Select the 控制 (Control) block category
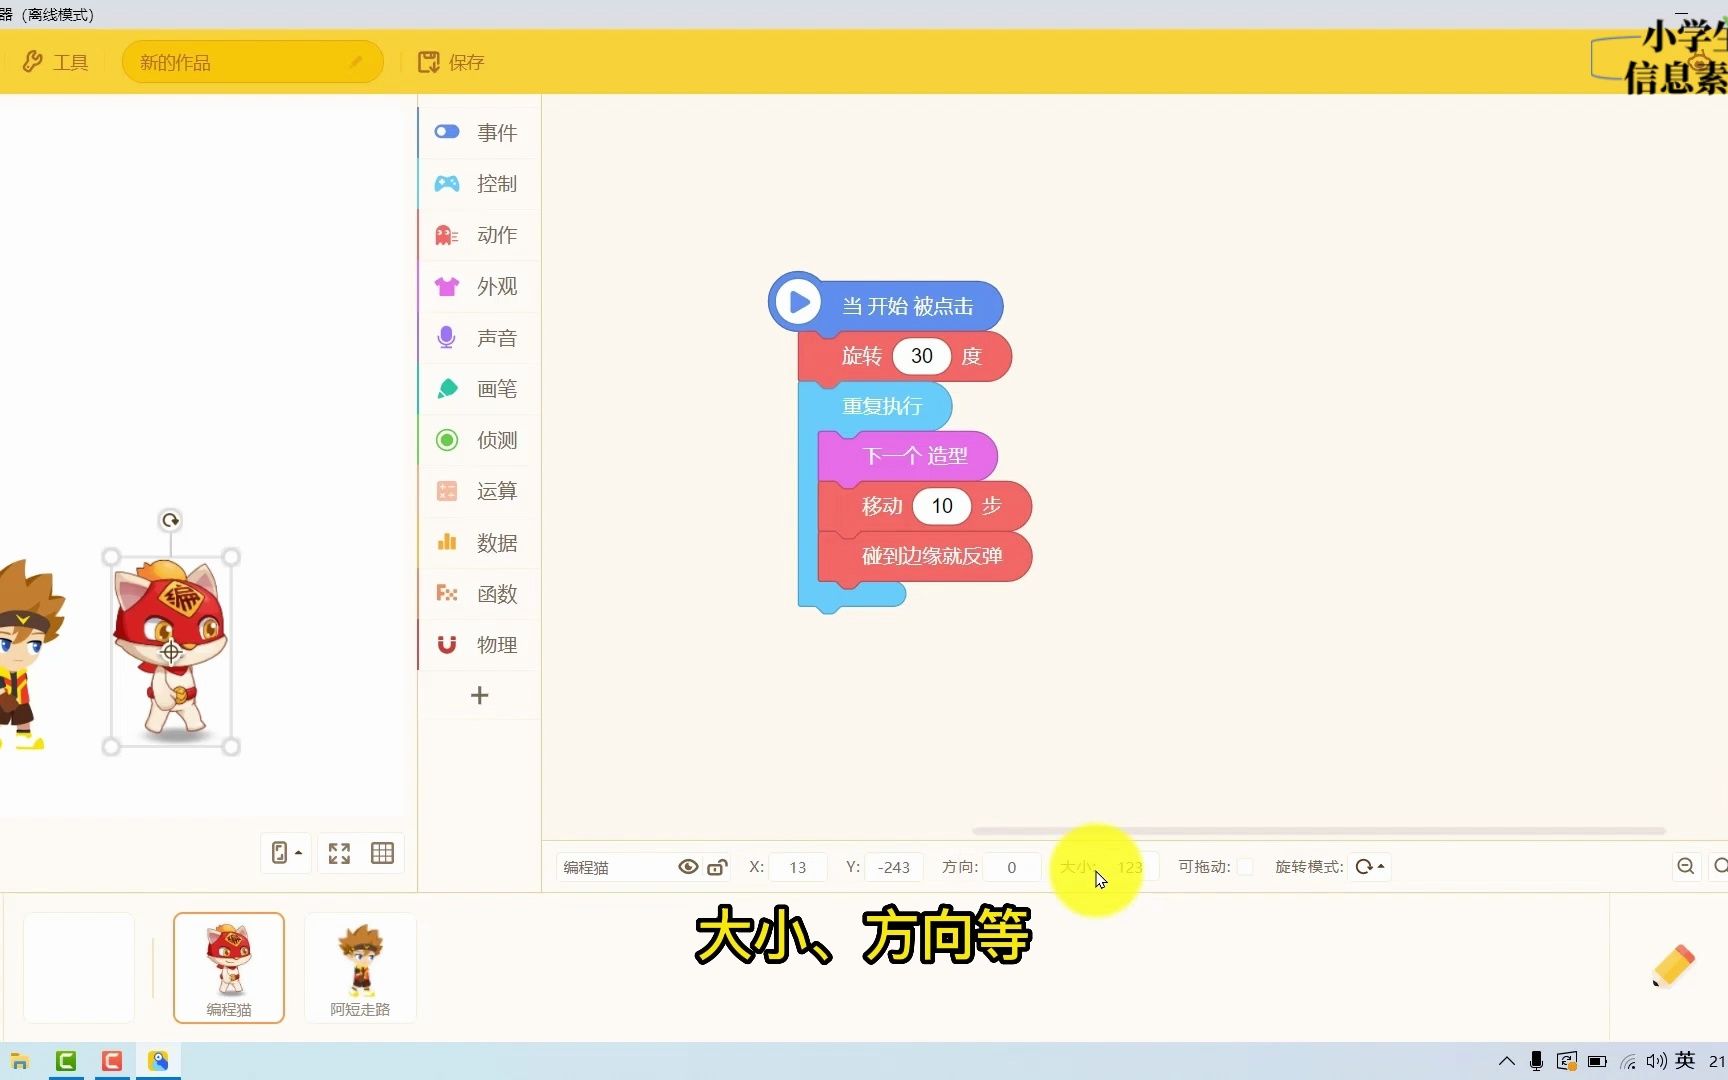Viewport: 1728px width, 1080px height. pyautogui.click(x=477, y=183)
